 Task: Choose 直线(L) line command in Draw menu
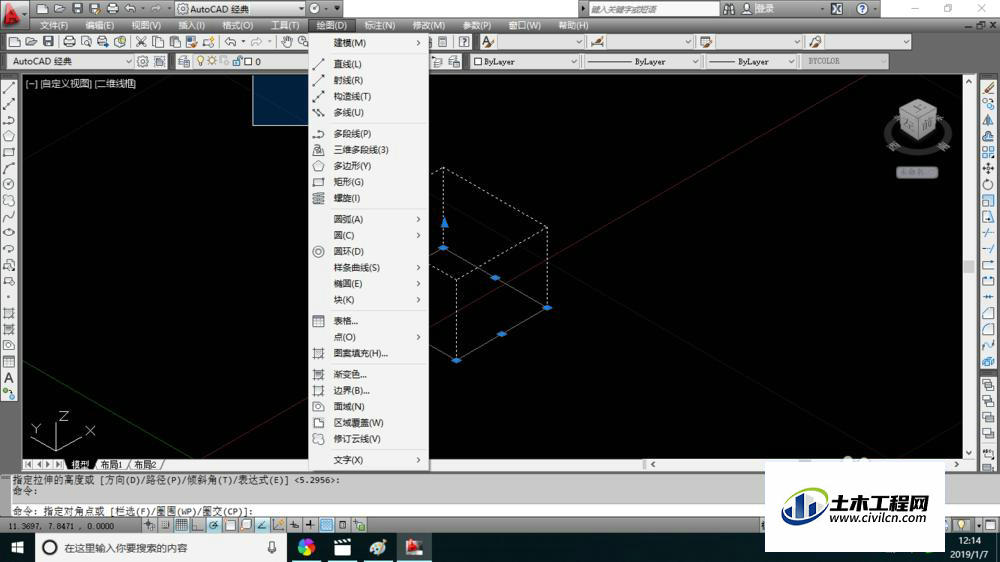pos(368,64)
